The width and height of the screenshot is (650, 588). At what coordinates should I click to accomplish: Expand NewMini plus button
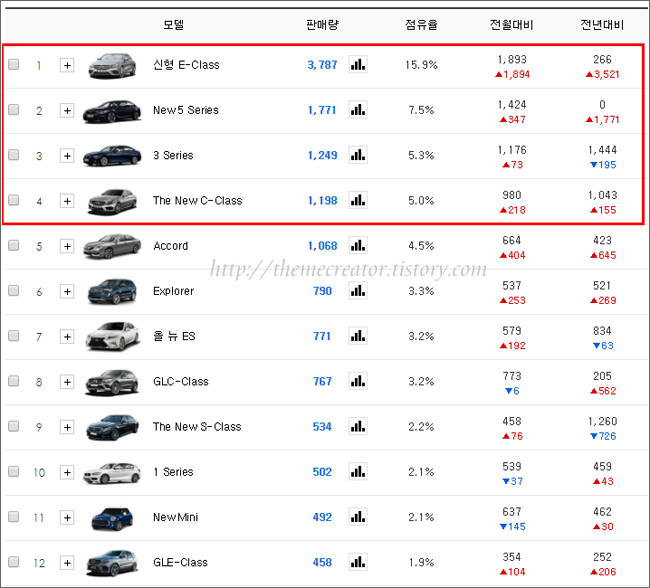pos(67,517)
